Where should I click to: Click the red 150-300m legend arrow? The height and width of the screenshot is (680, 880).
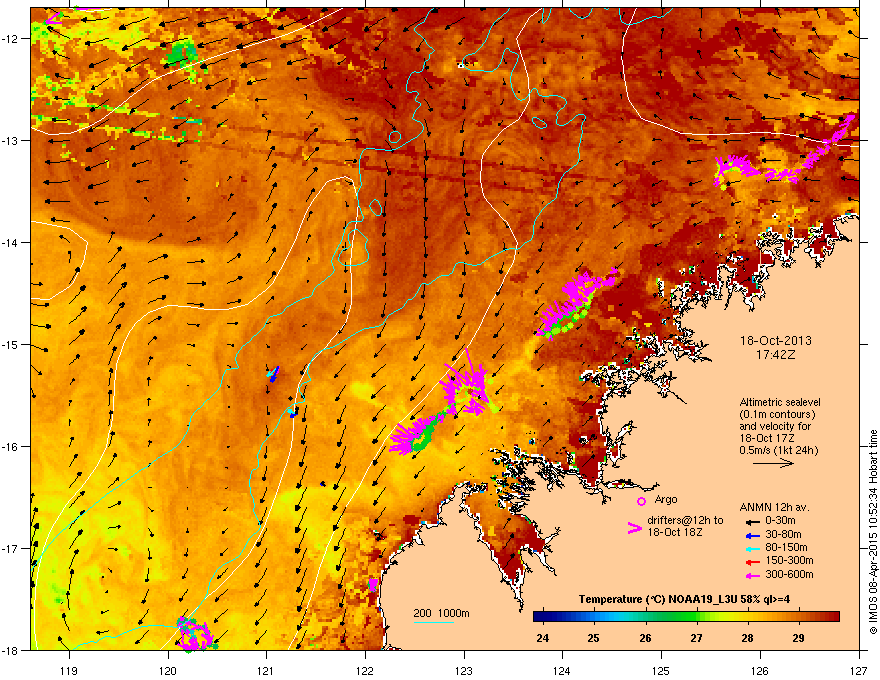pyautogui.click(x=751, y=562)
